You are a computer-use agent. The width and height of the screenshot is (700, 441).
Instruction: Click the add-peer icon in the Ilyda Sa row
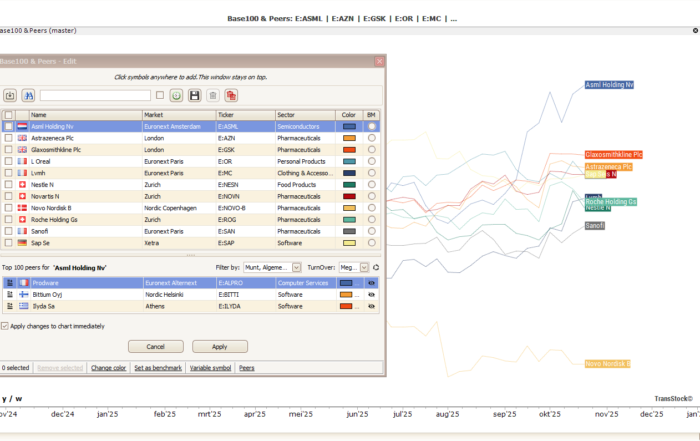(x=10, y=306)
